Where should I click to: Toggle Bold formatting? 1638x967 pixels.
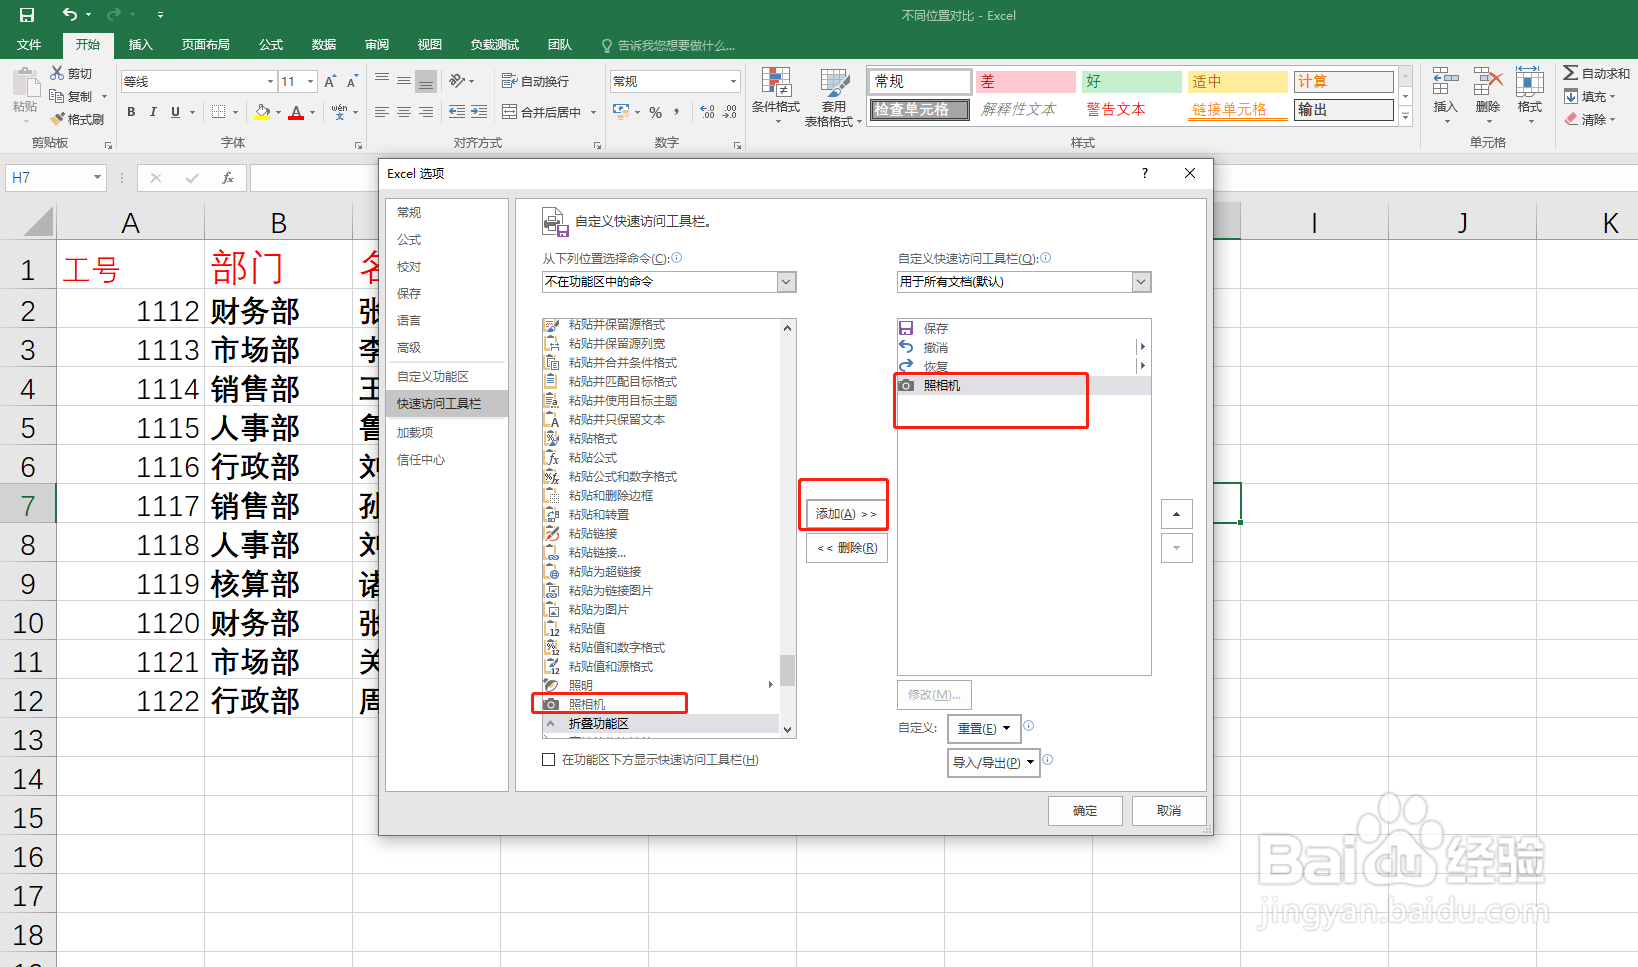pyautogui.click(x=131, y=112)
